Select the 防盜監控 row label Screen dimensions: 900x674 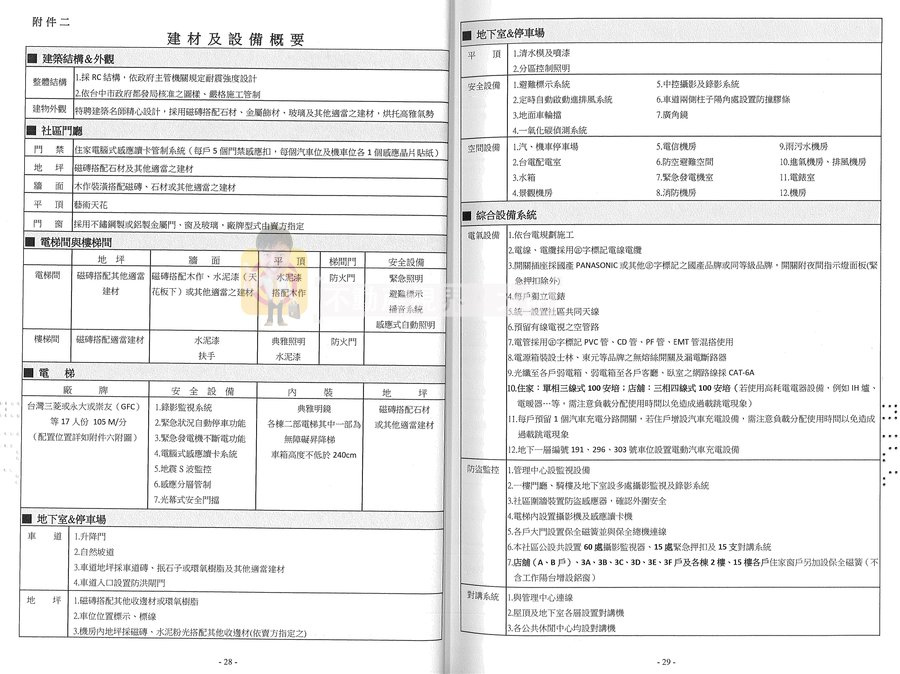[483, 468]
